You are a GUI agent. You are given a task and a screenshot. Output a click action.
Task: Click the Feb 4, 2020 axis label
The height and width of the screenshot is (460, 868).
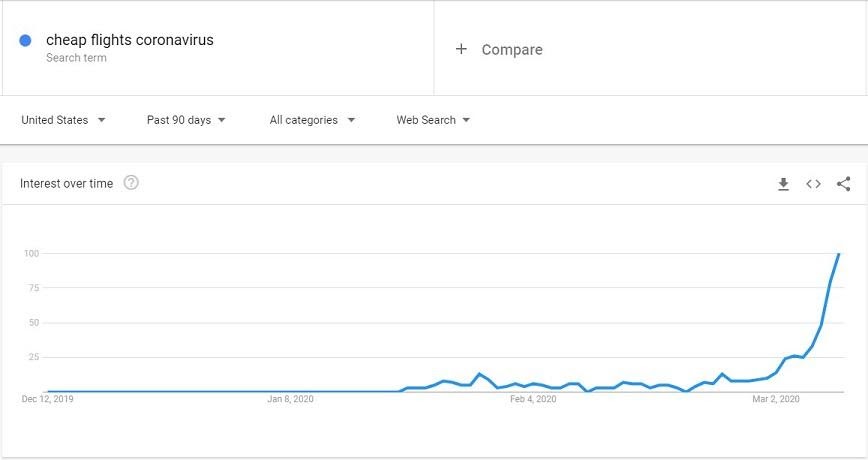coord(533,399)
